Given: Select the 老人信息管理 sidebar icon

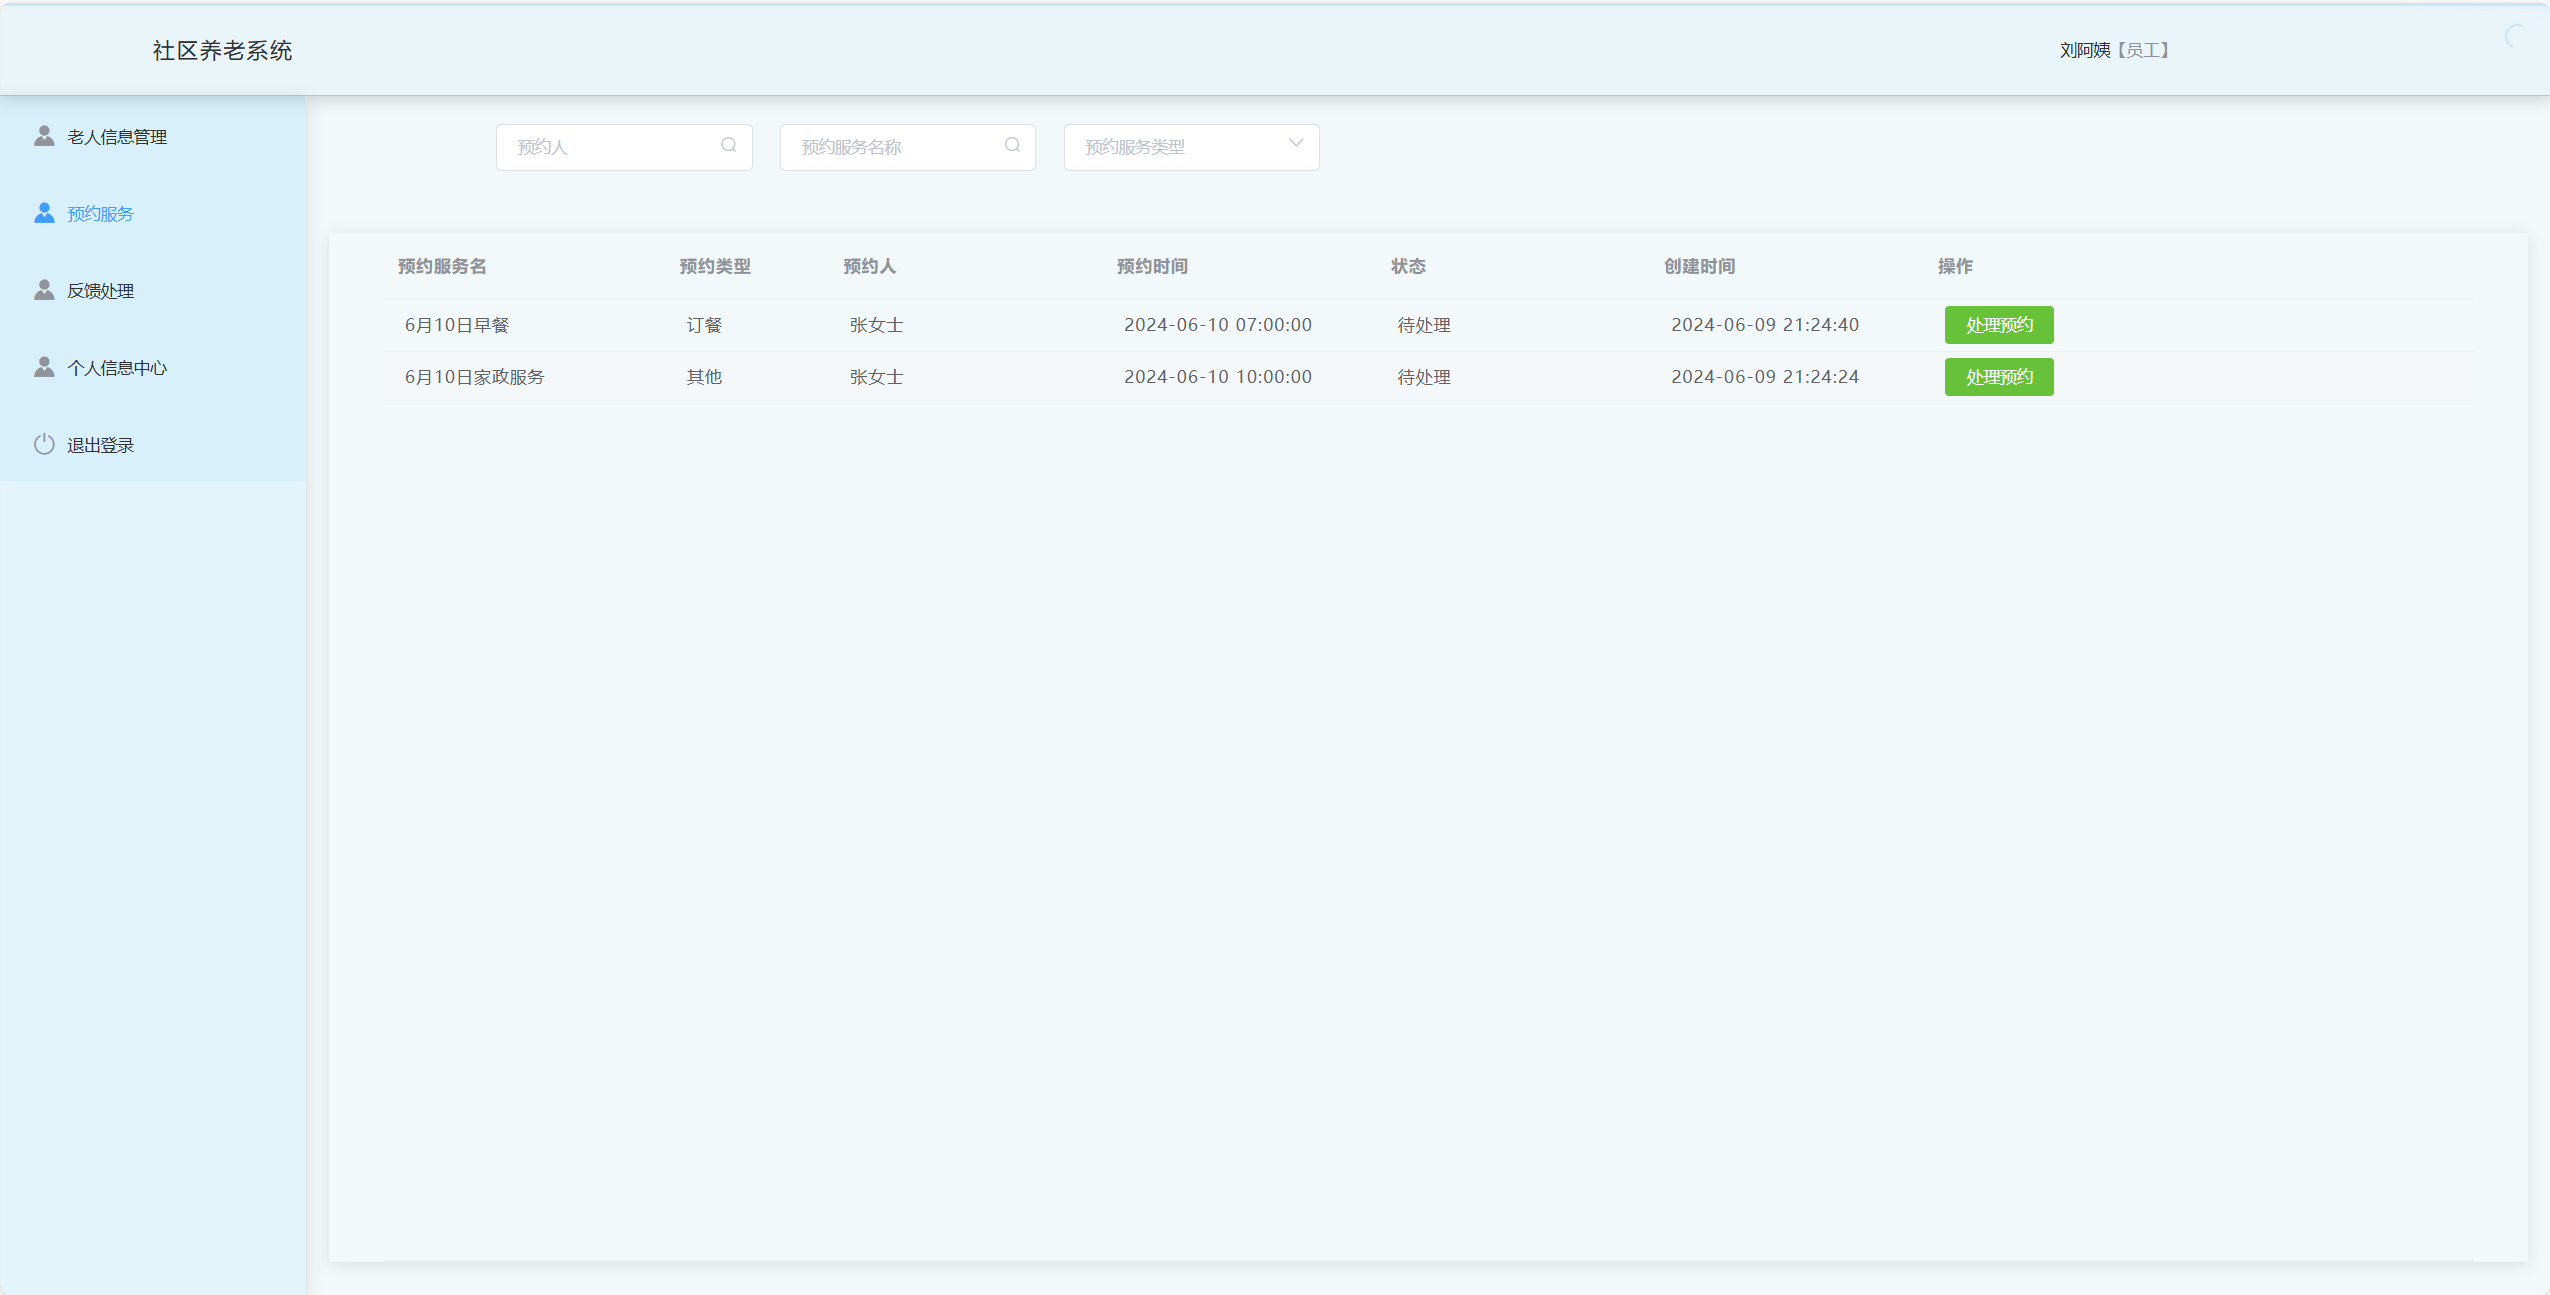Looking at the screenshot, I should 44,136.
